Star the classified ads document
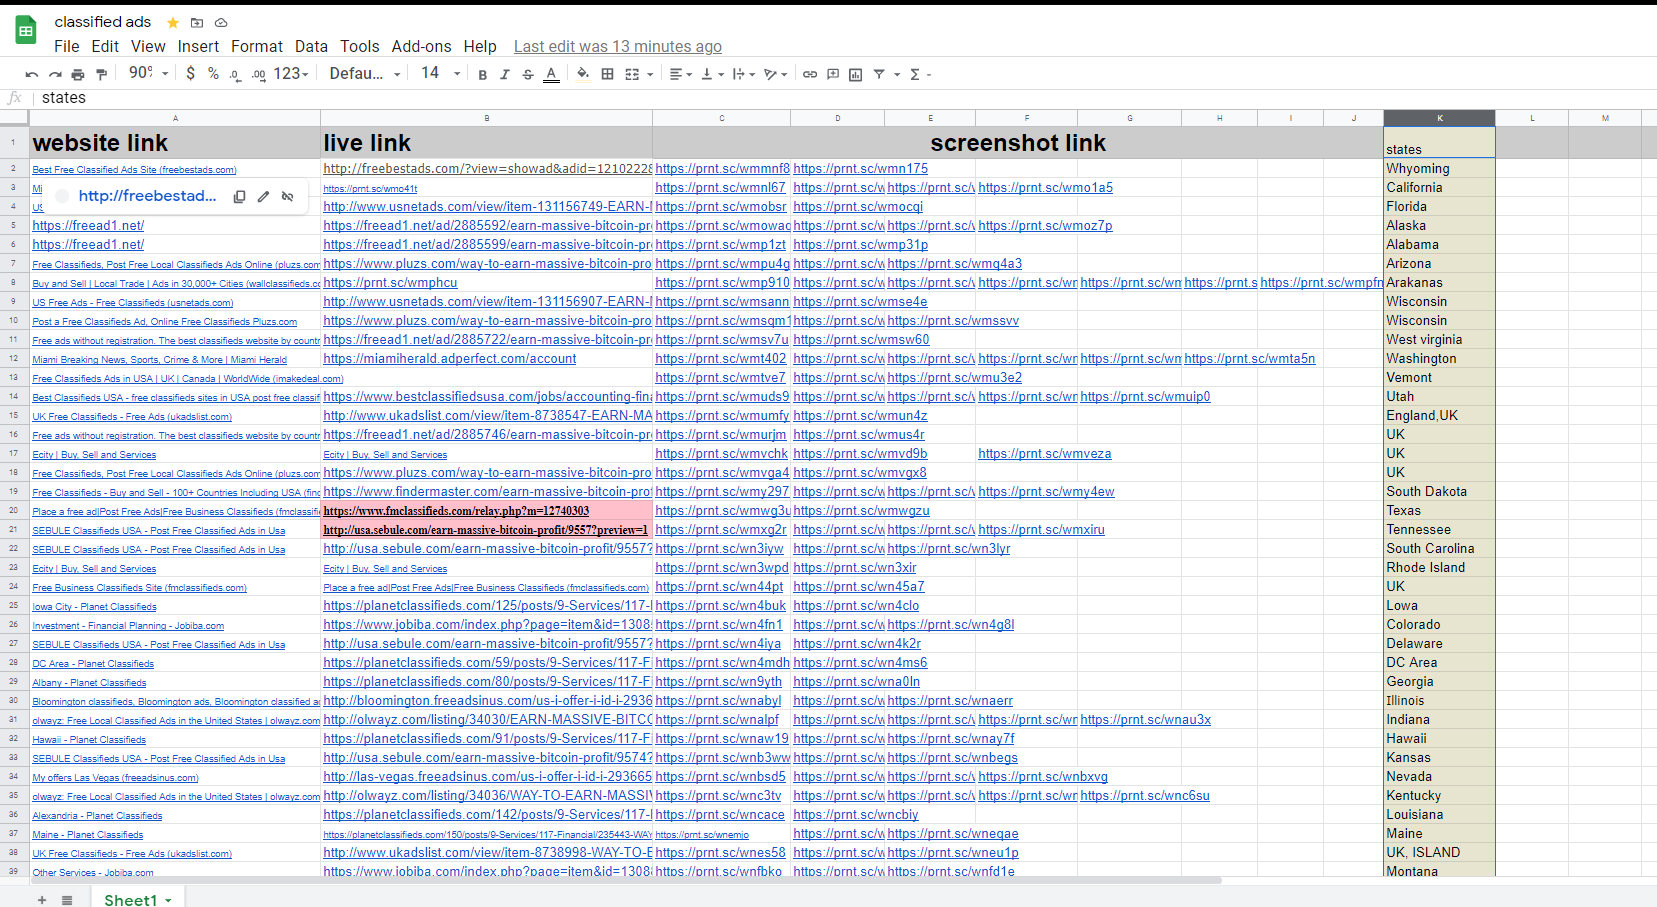The width and height of the screenshot is (1657, 907). [173, 22]
